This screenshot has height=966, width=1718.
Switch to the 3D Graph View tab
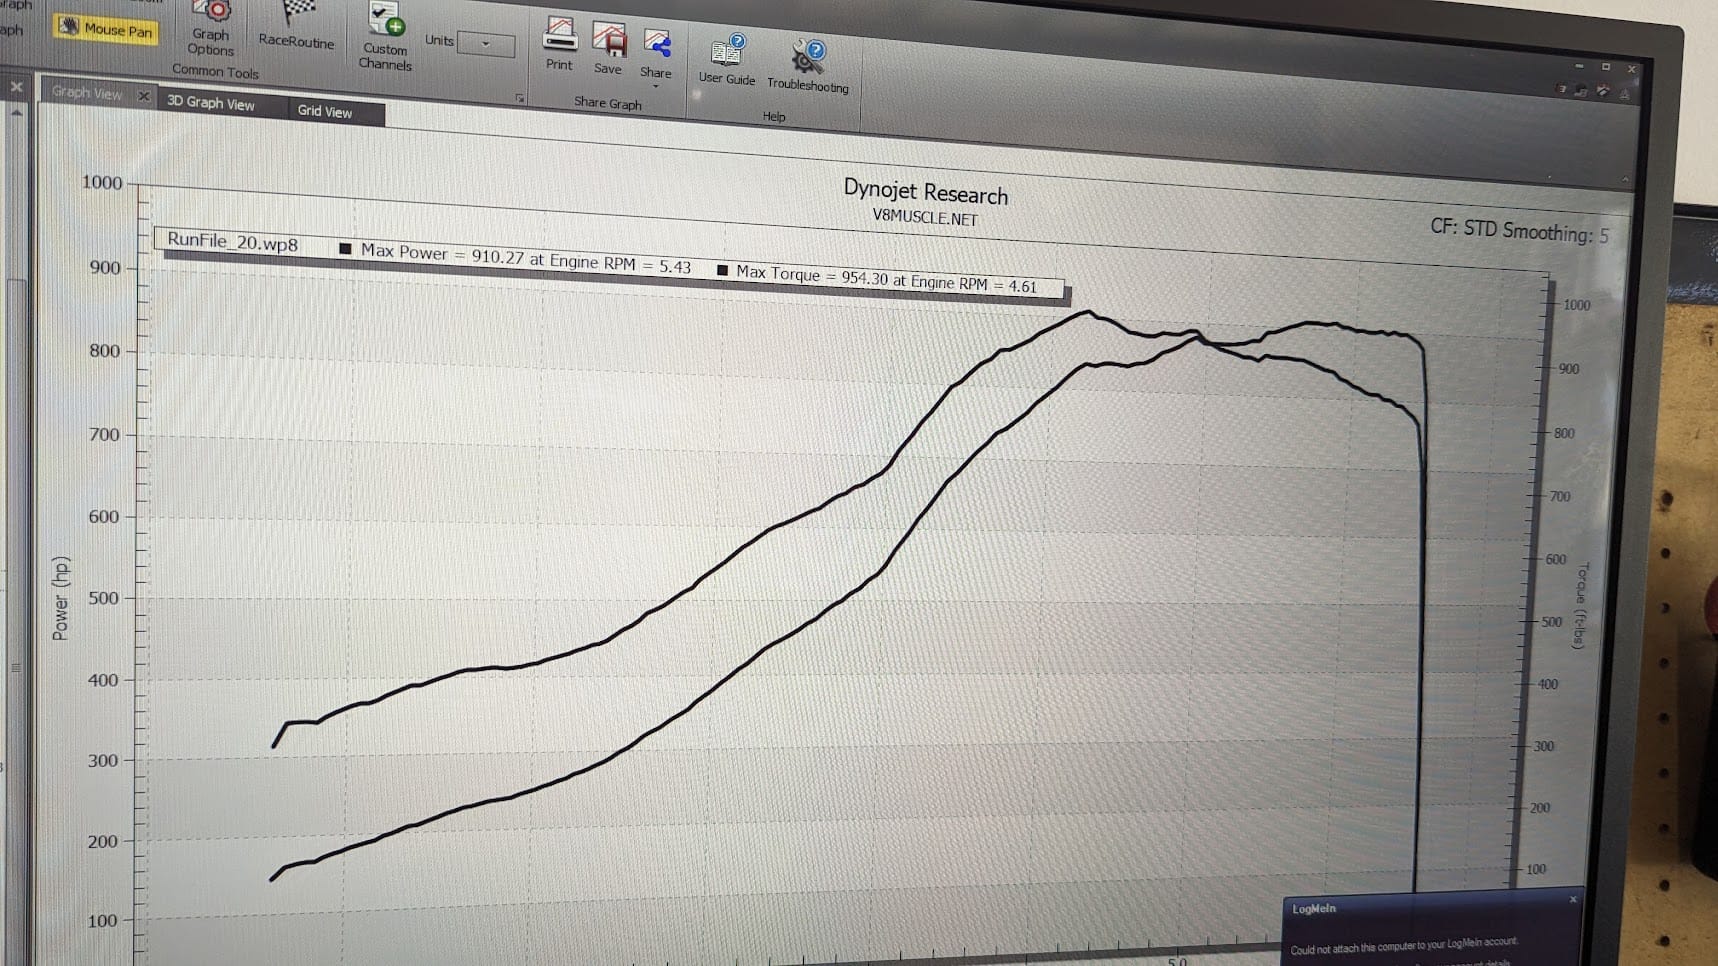211,102
